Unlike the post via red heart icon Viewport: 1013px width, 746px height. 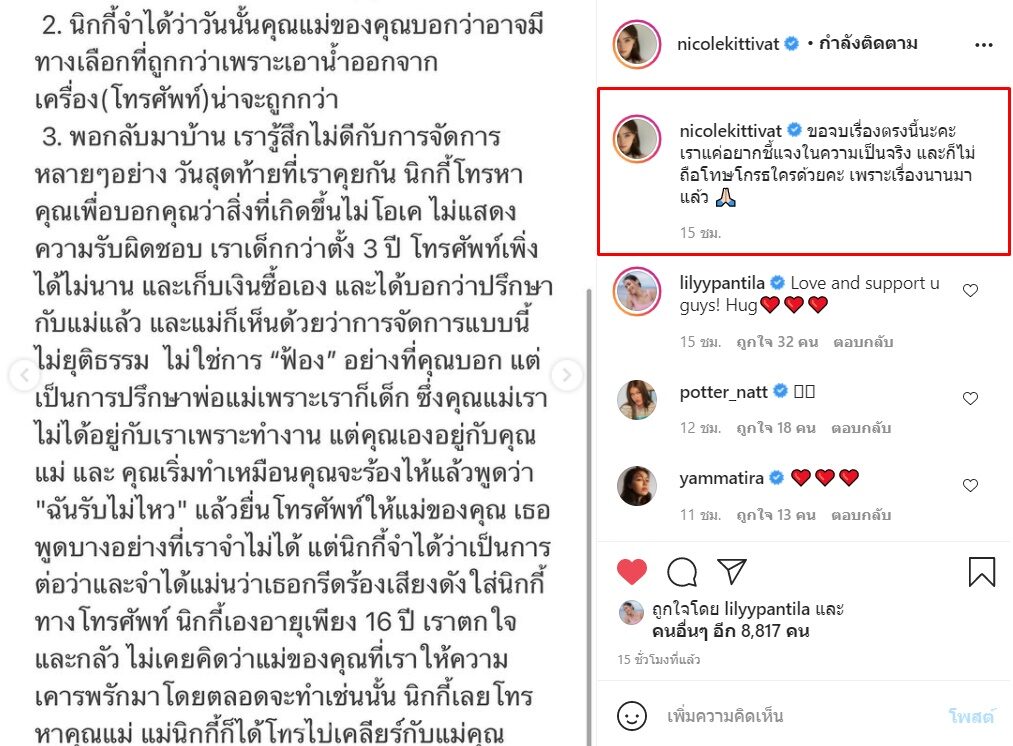pos(632,572)
